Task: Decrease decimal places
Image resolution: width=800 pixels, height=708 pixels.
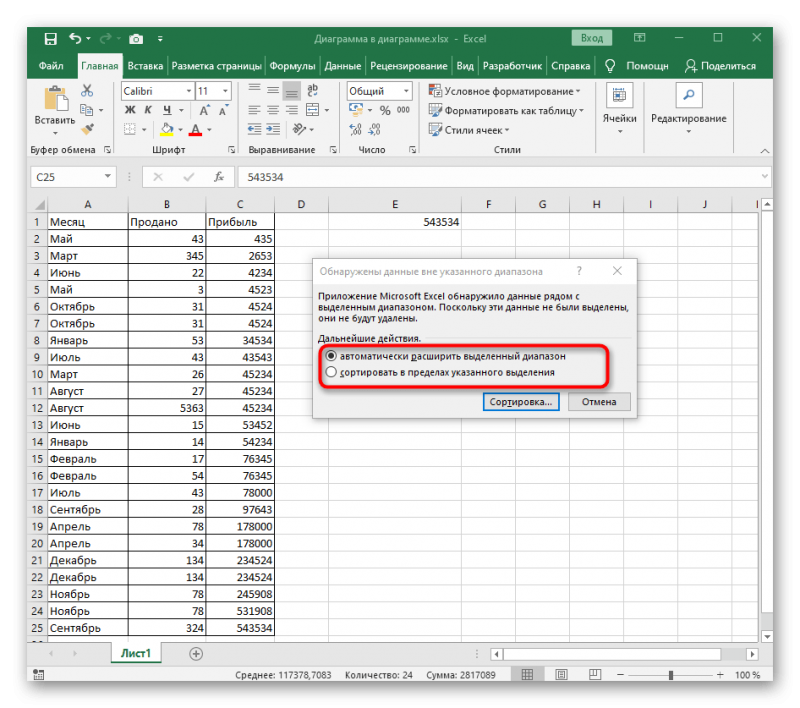Action: [x=374, y=130]
